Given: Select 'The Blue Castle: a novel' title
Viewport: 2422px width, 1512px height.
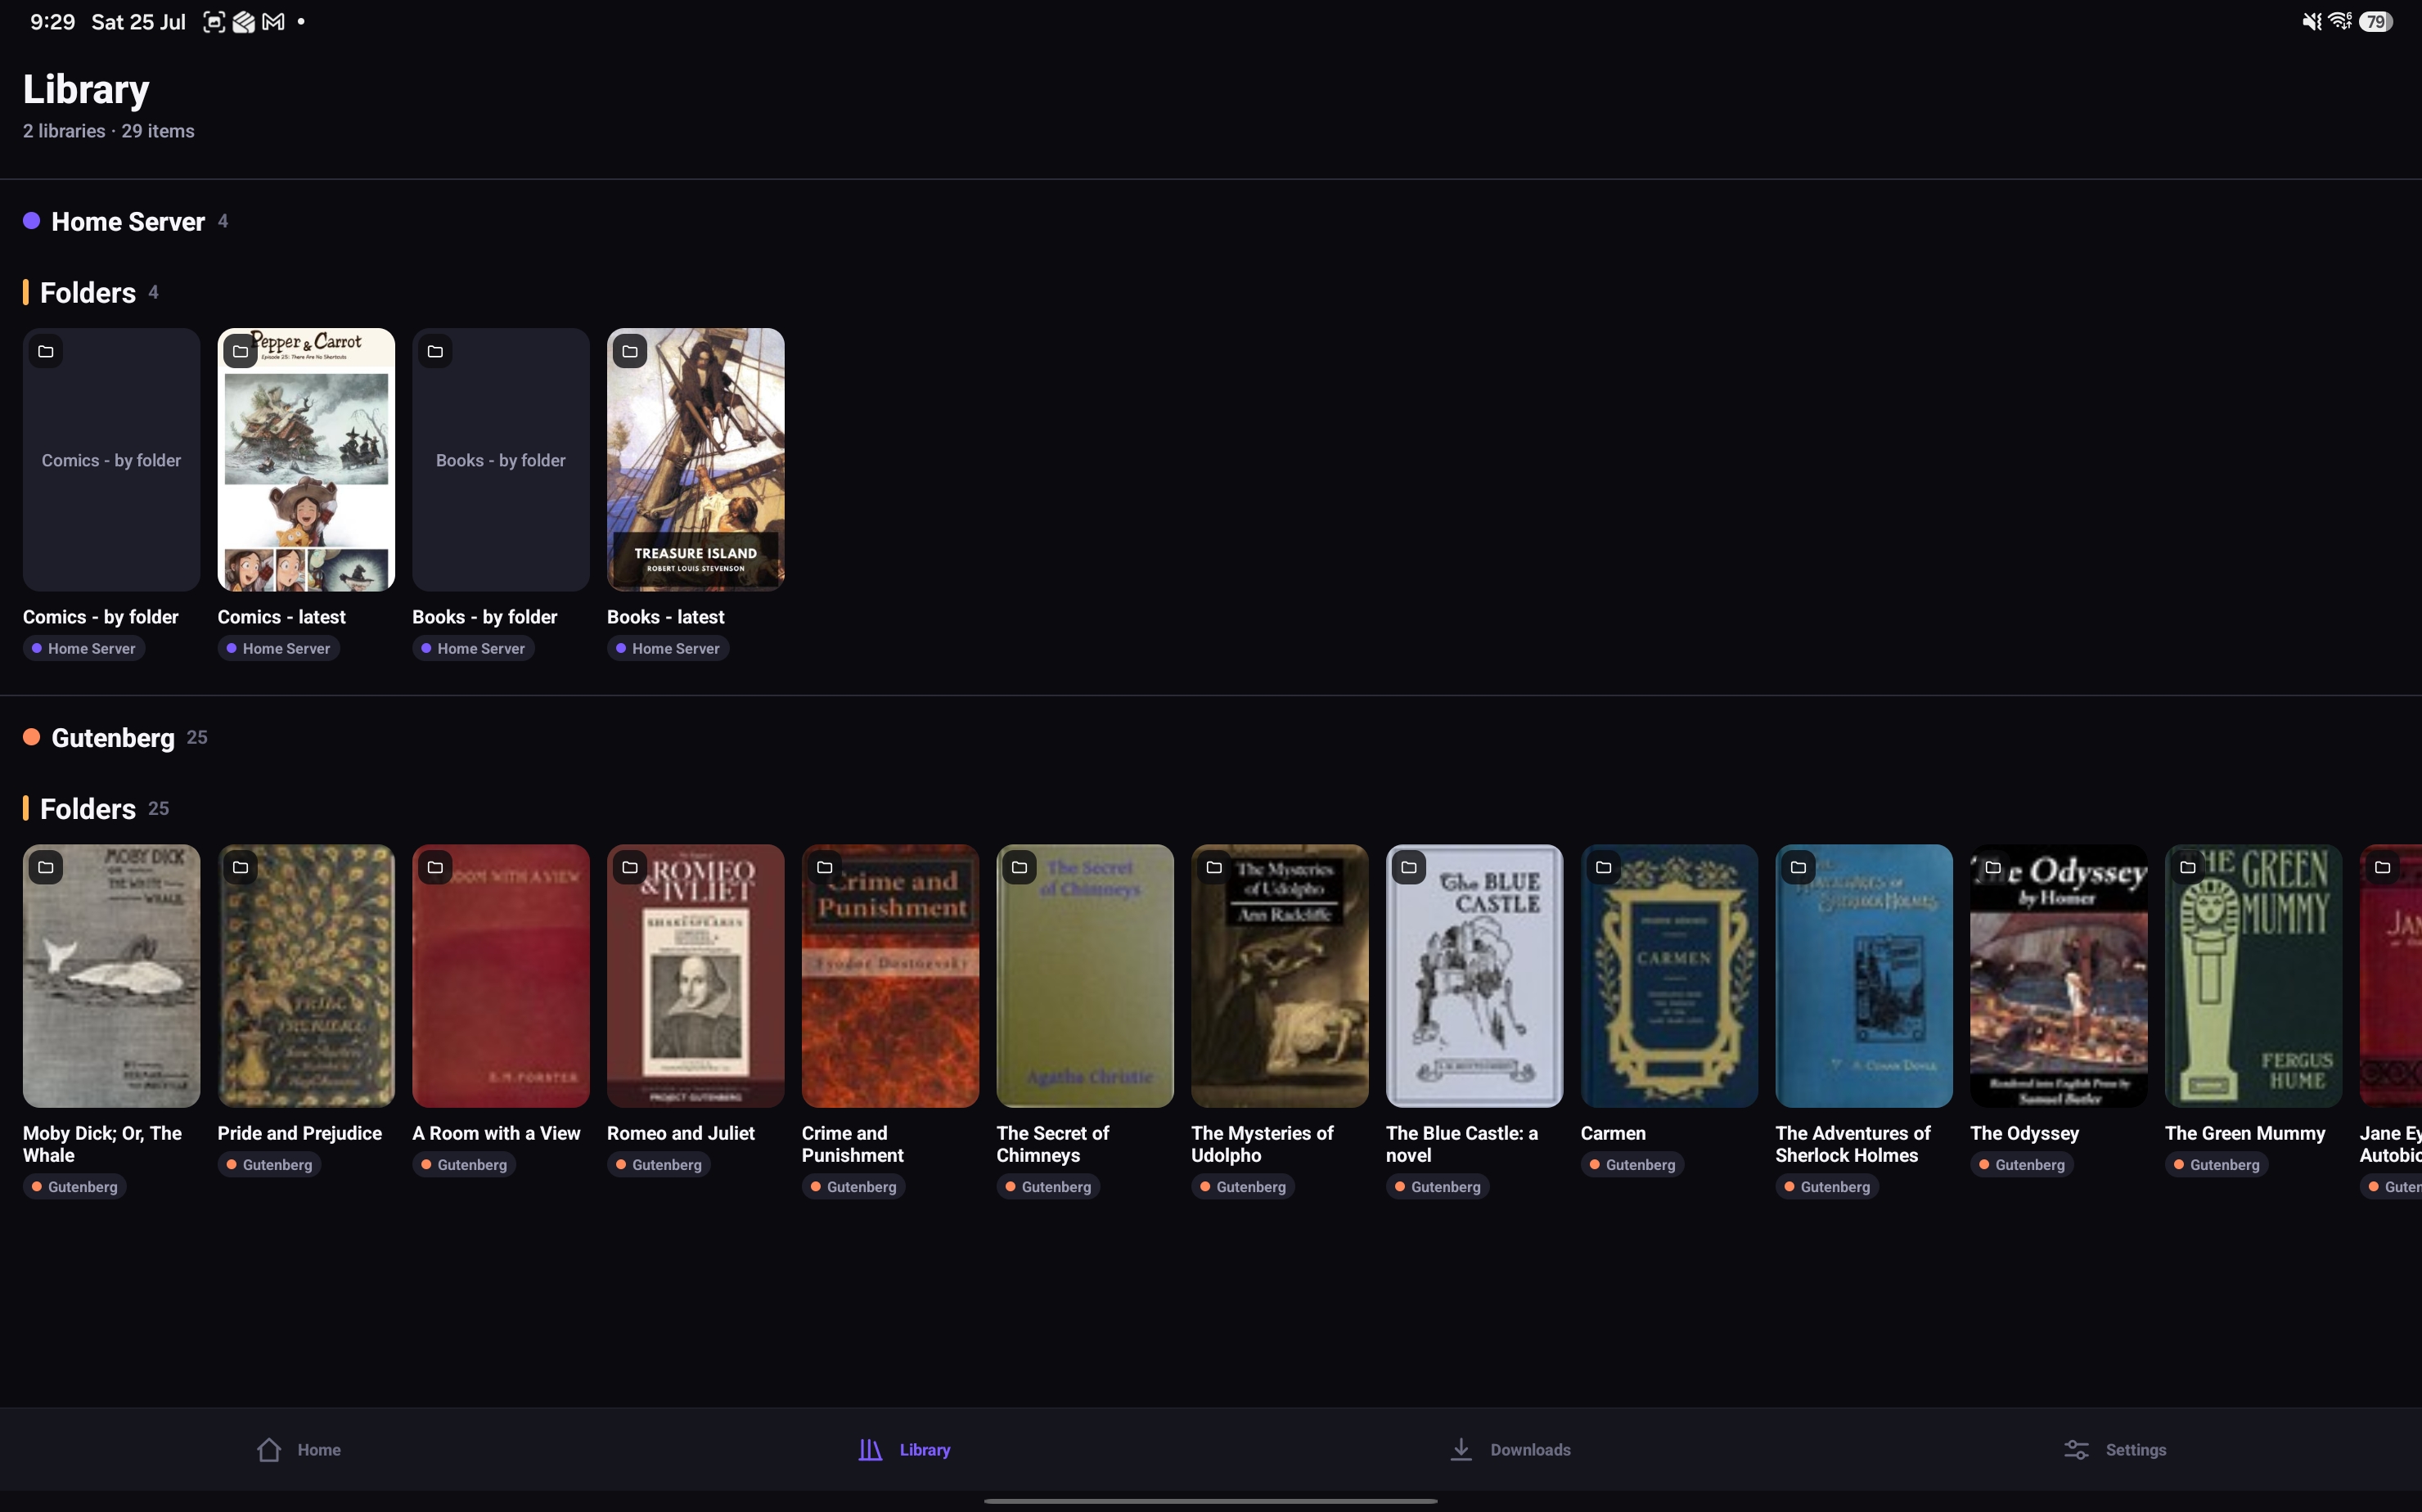Looking at the screenshot, I should click(1462, 1143).
